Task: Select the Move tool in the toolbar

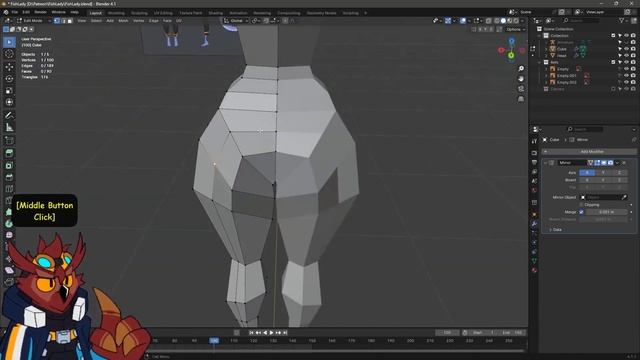Action: 9,67
